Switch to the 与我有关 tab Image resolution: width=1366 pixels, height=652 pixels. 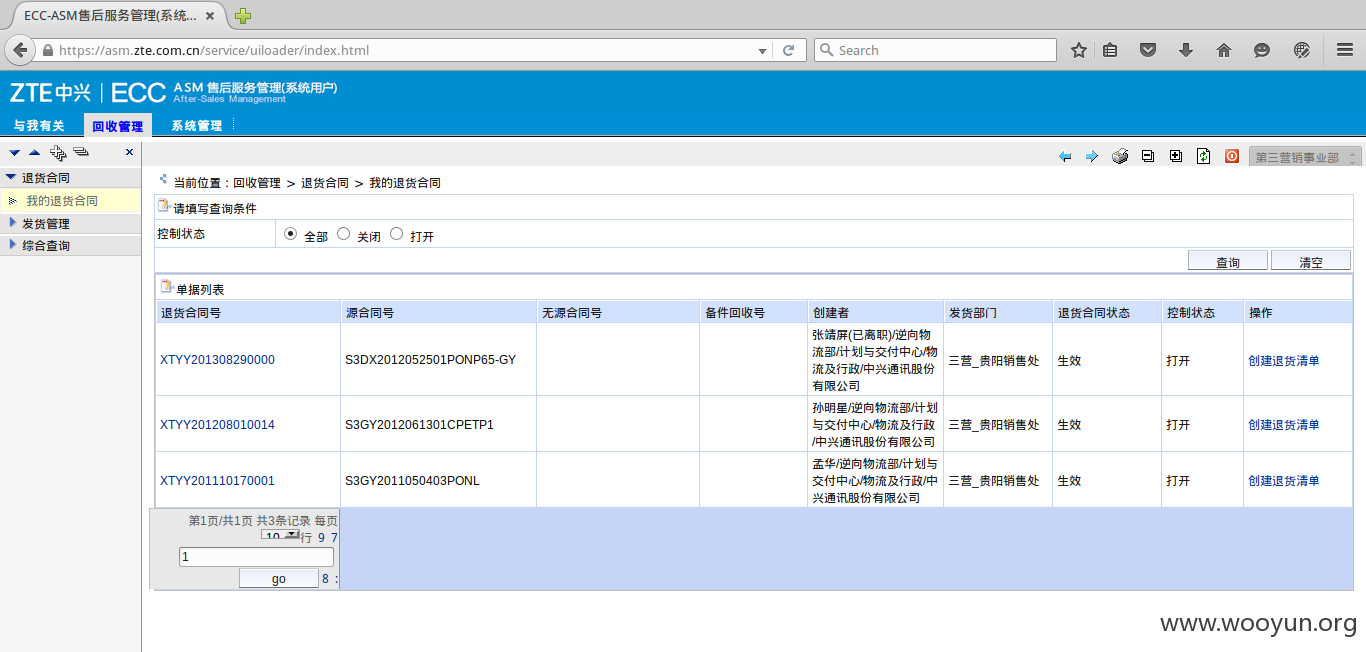(x=39, y=126)
